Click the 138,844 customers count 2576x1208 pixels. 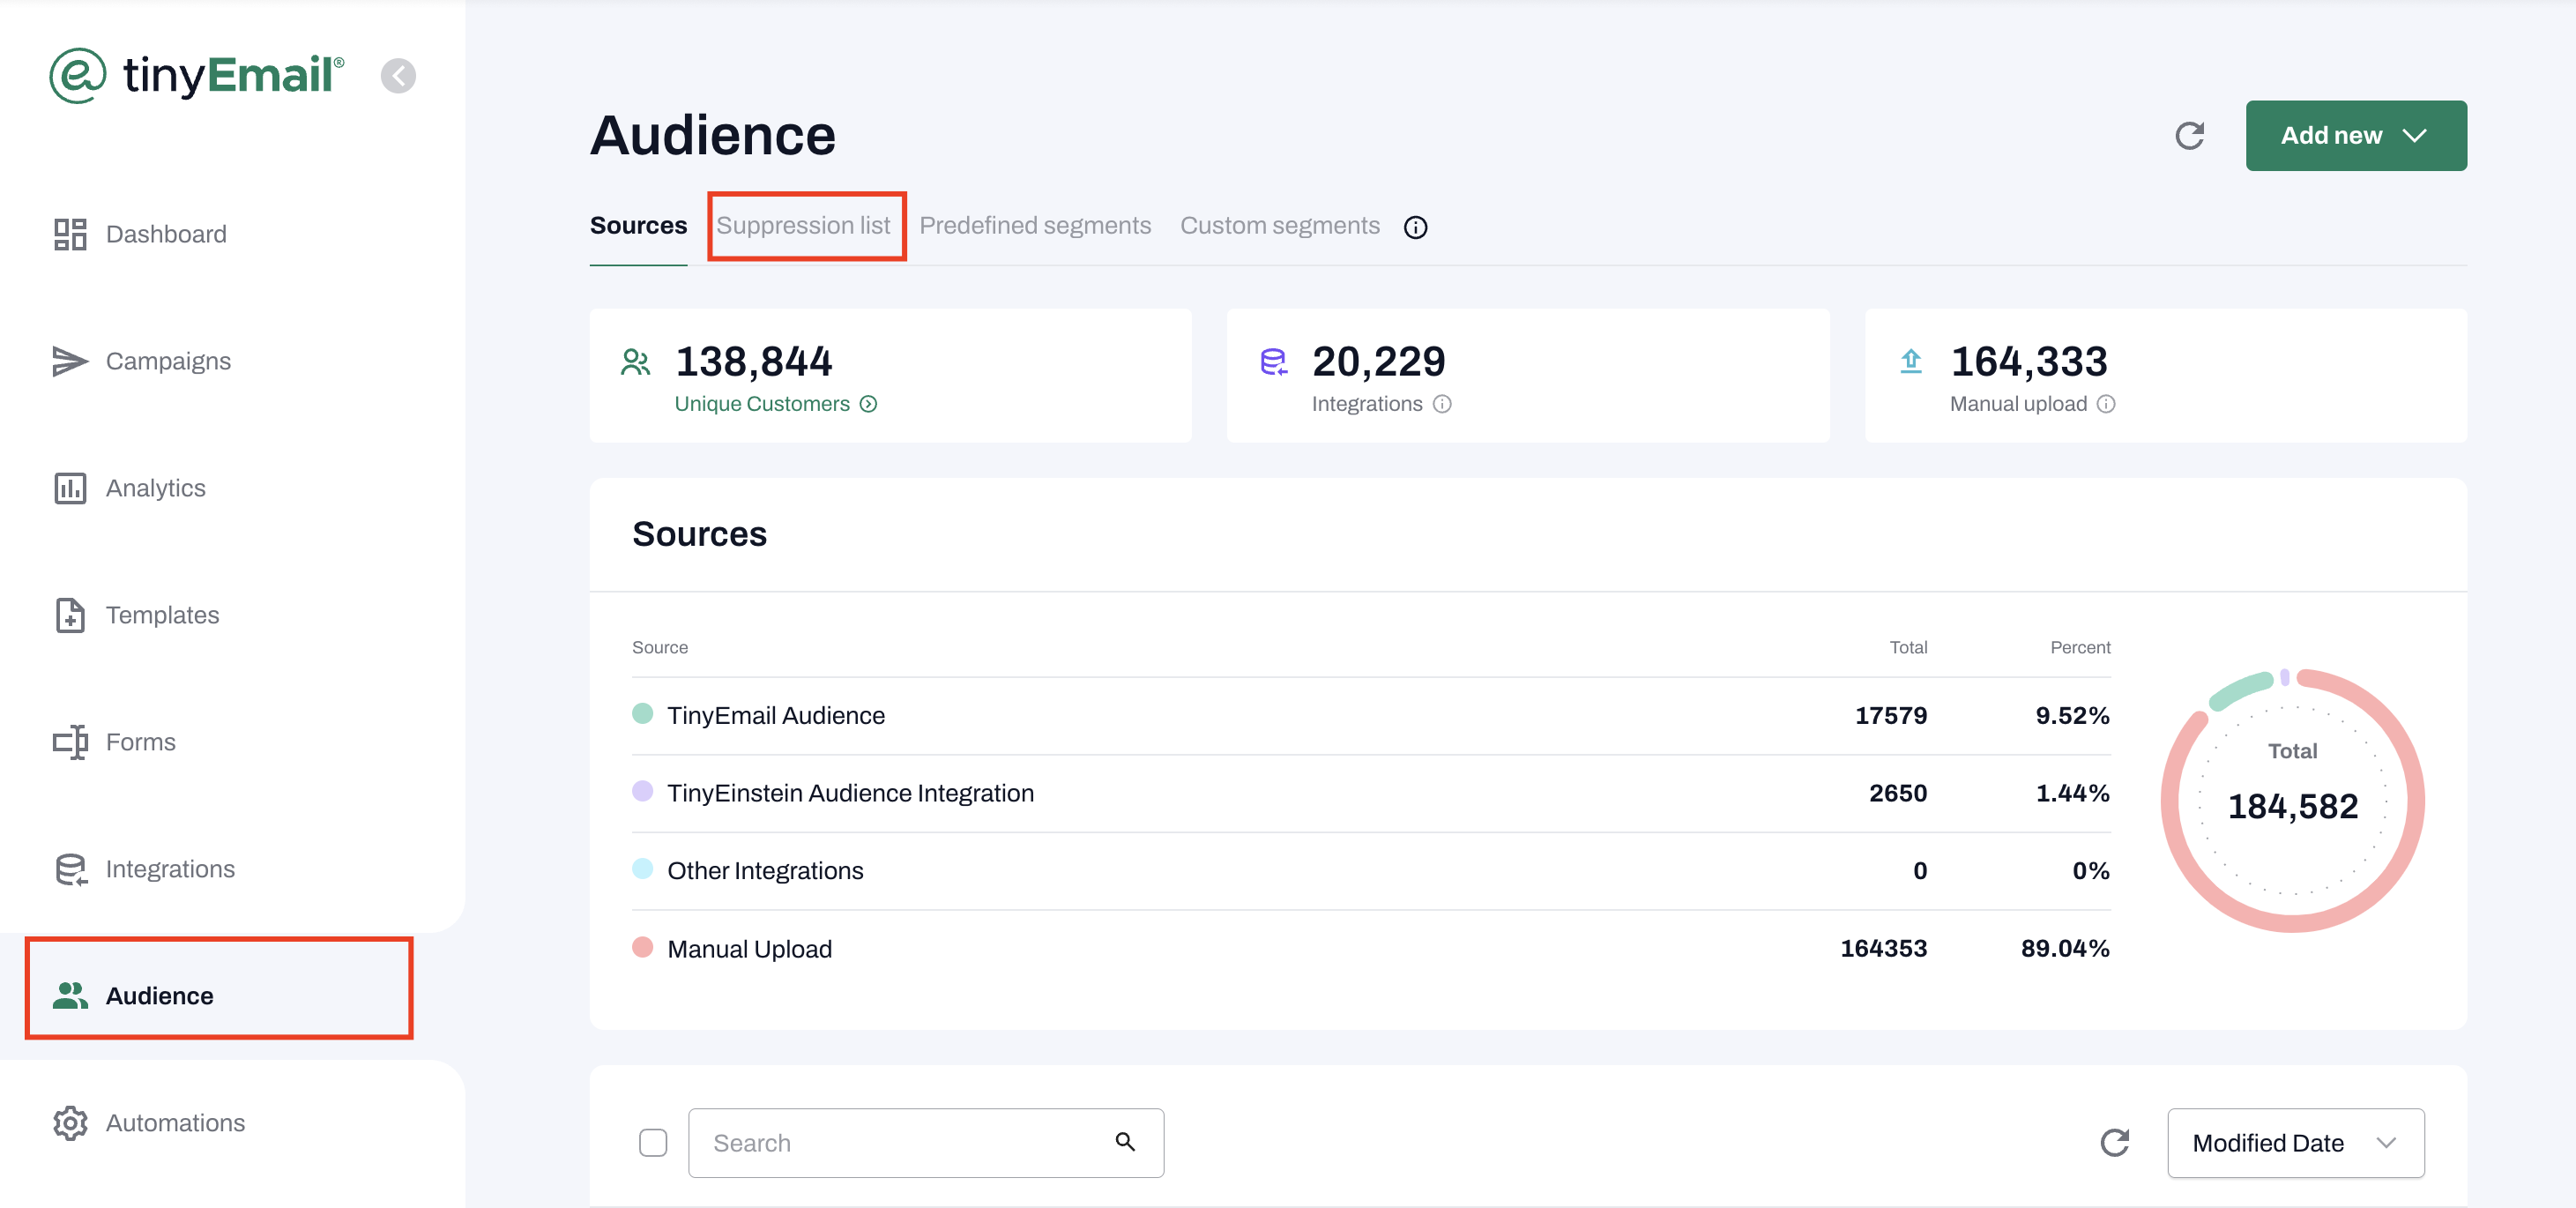[x=753, y=362]
